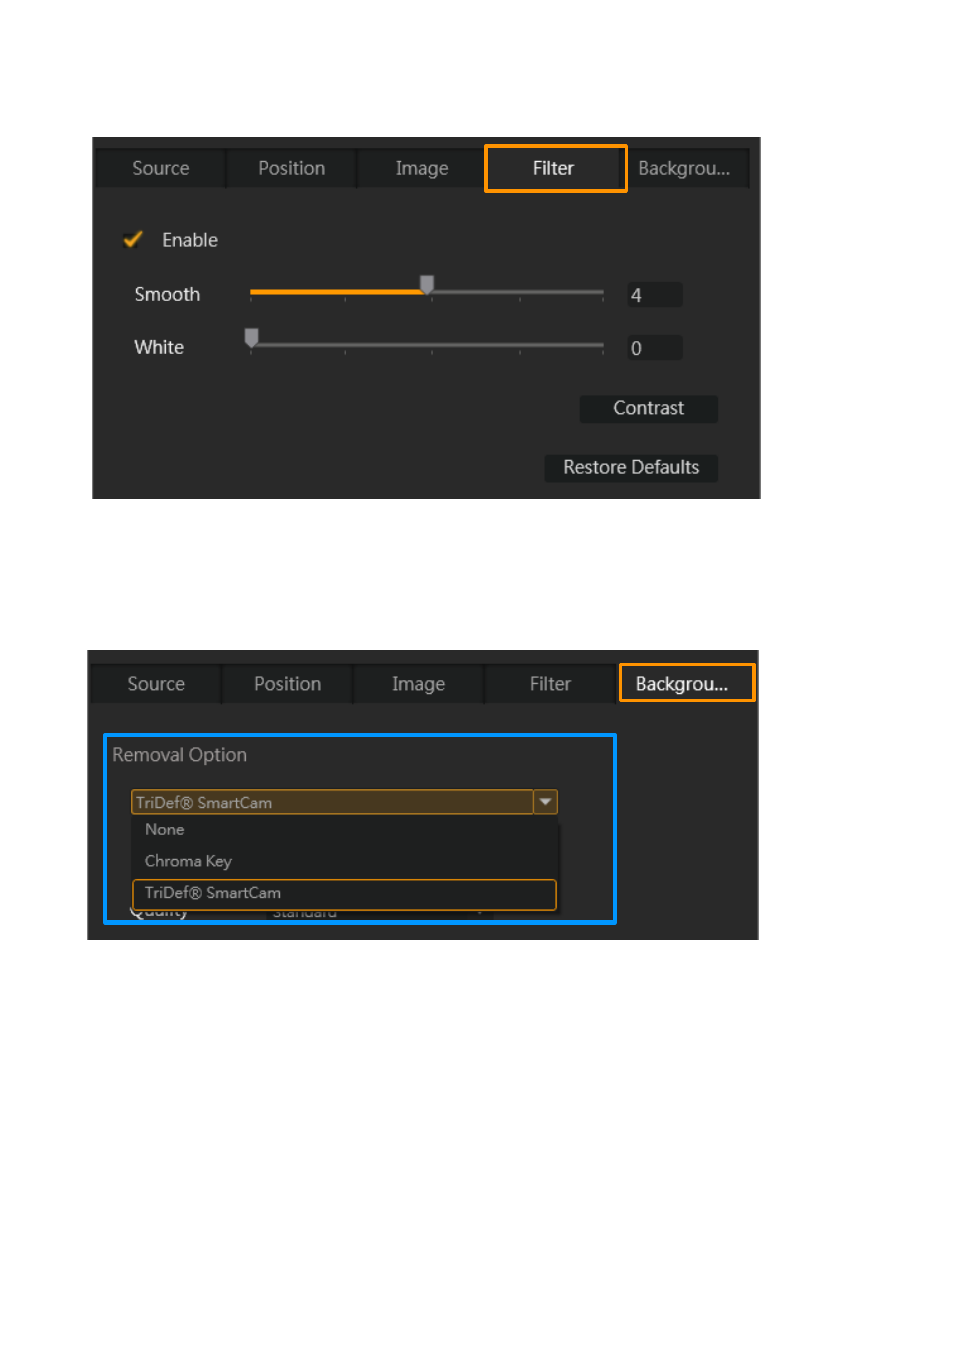Open Background tab in upper panel
This screenshot has height=1349, width=954.
pos(685,168)
